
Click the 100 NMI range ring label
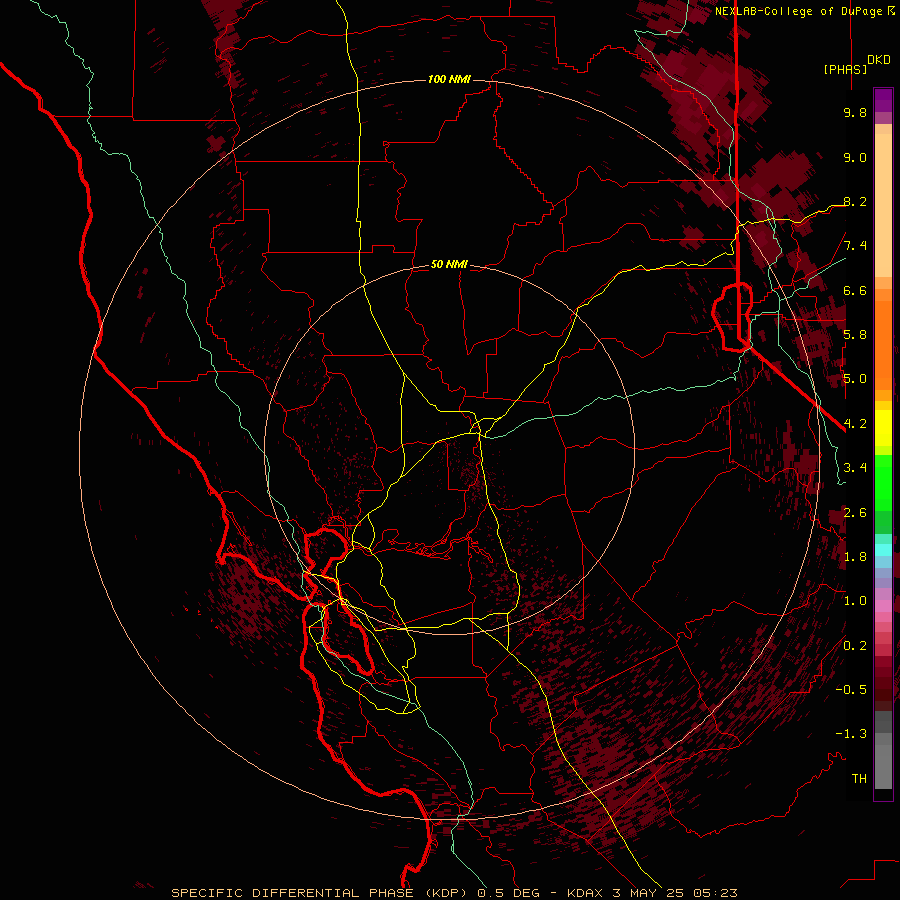(x=449, y=79)
